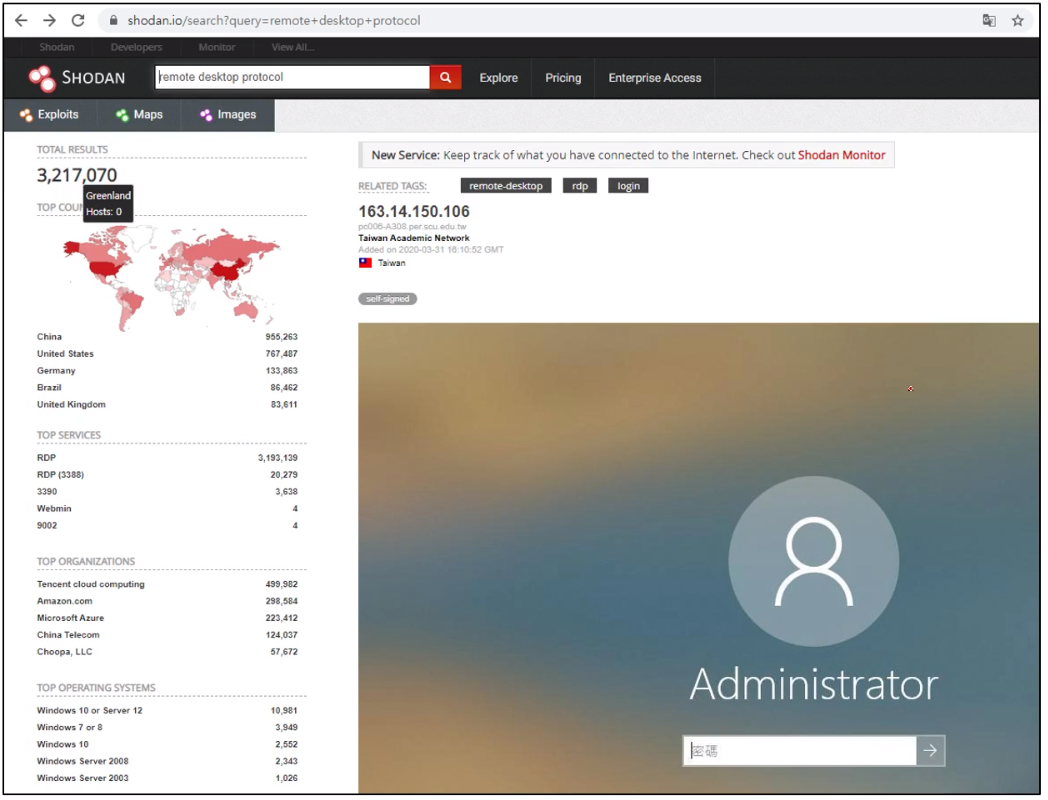Click the password field in RDP screenshot
Image resolution: width=1048 pixels, height=800 pixels.
coord(799,751)
